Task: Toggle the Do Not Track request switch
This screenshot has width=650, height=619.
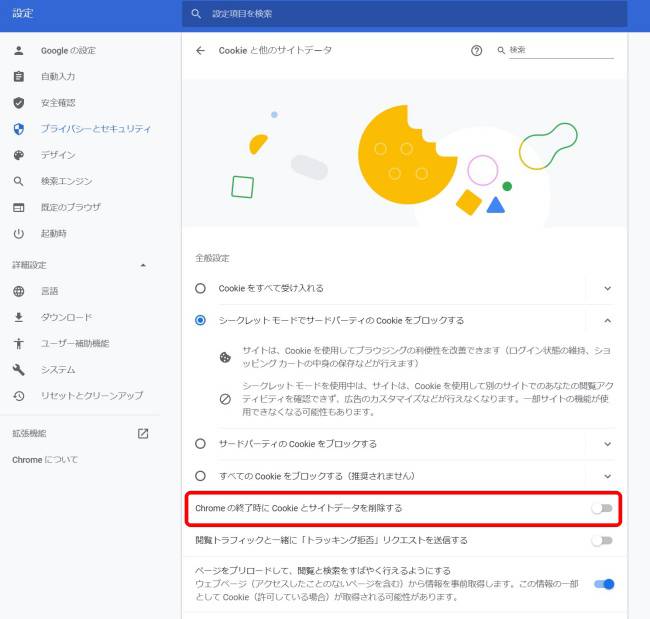Action: point(602,540)
